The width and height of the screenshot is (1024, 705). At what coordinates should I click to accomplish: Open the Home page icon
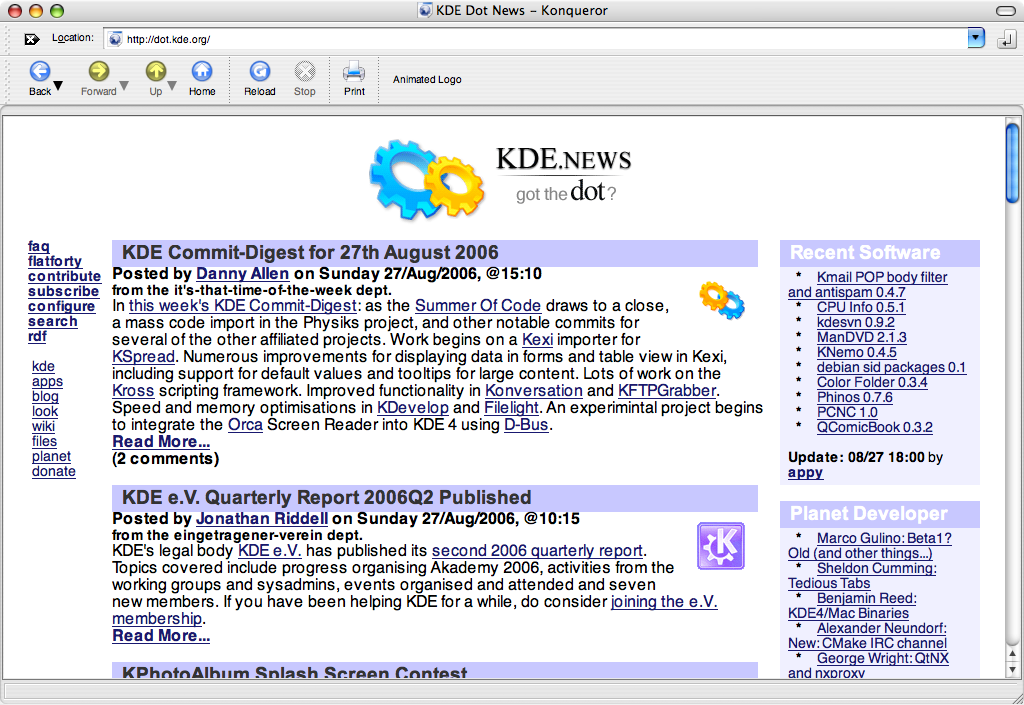click(x=202, y=70)
